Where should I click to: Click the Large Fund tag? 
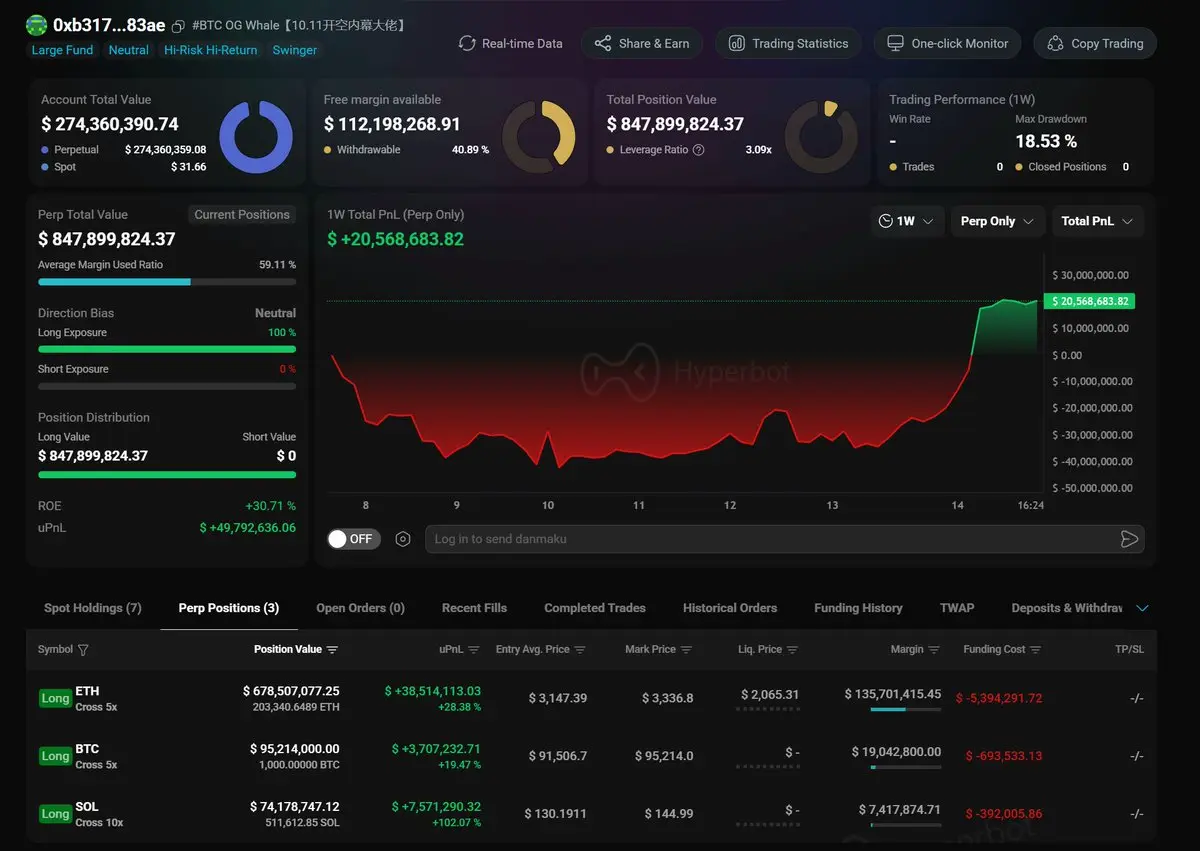(x=62, y=50)
